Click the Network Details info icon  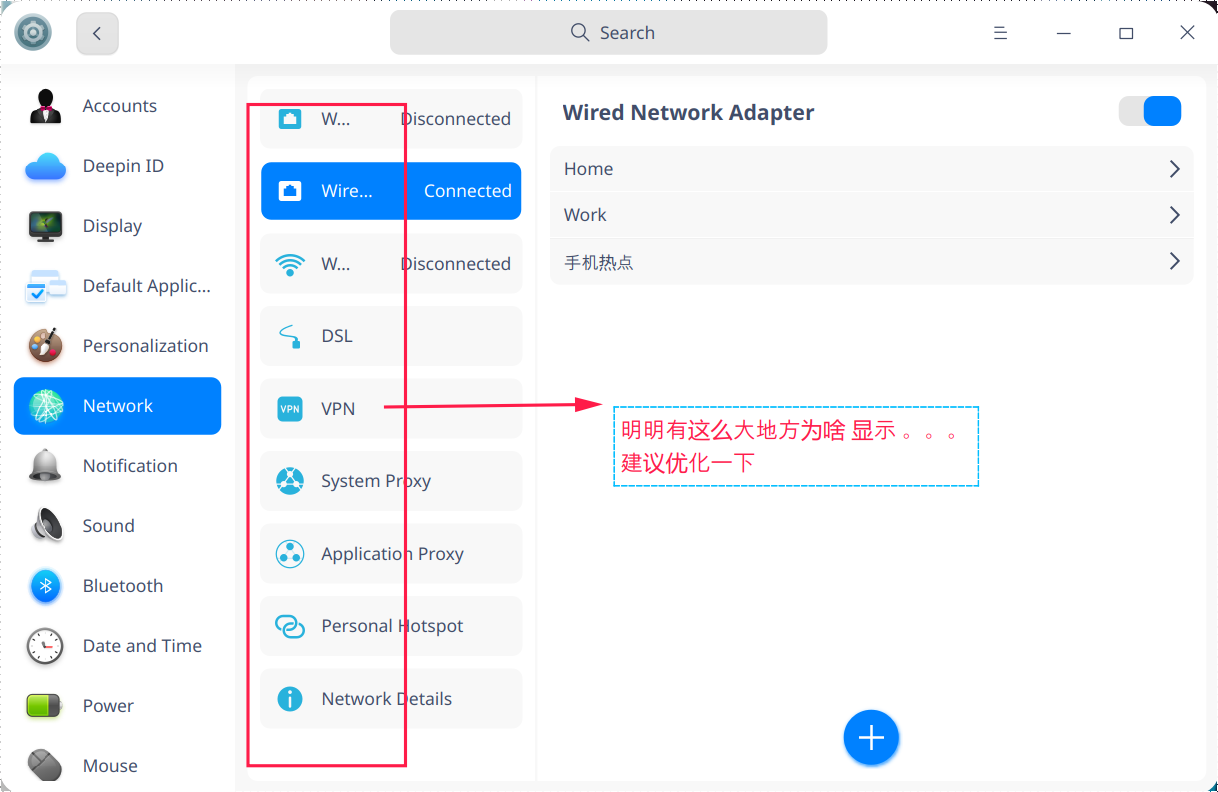[290, 699]
